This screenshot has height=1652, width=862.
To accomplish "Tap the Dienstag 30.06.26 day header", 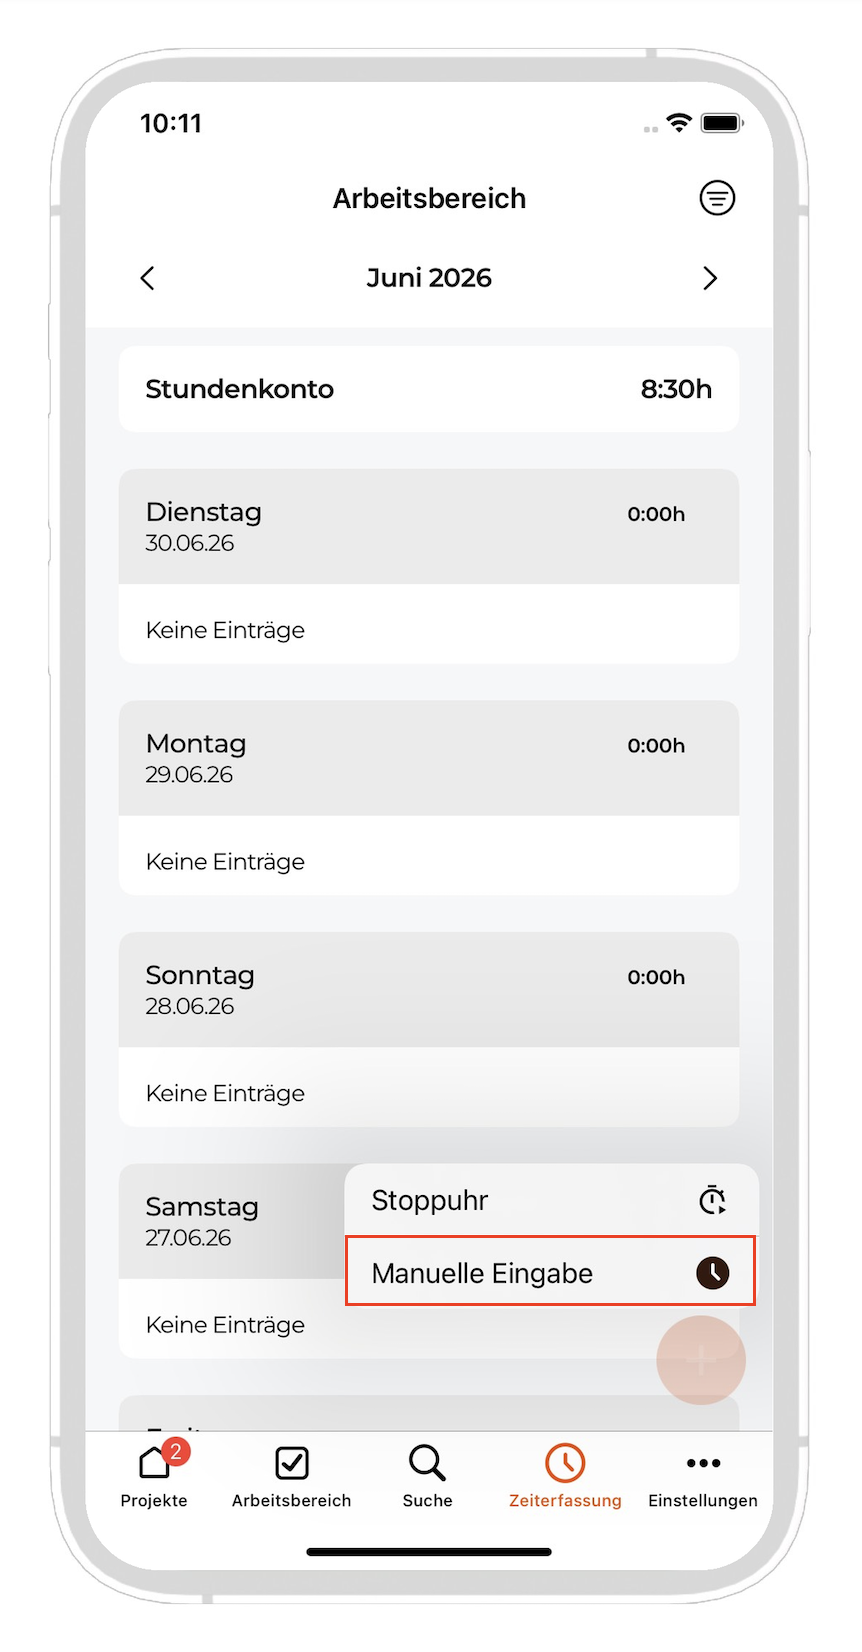I will click(x=429, y=526).
